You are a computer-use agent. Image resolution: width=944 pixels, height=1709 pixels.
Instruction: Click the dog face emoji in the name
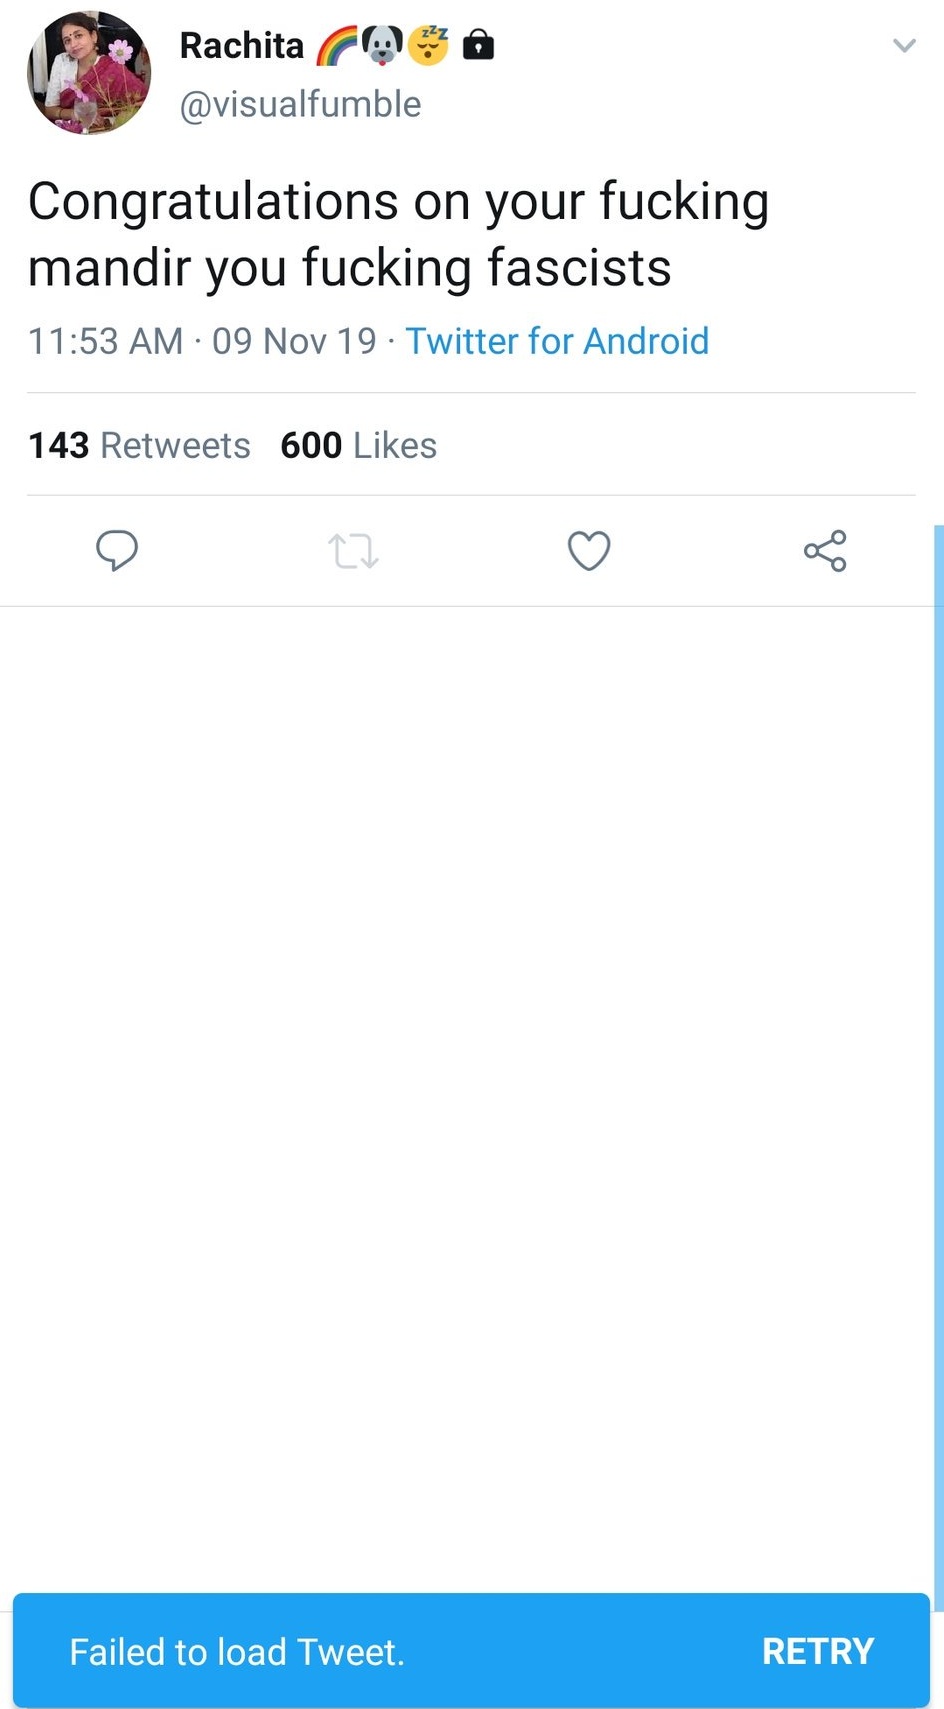(x=382, y=45)
